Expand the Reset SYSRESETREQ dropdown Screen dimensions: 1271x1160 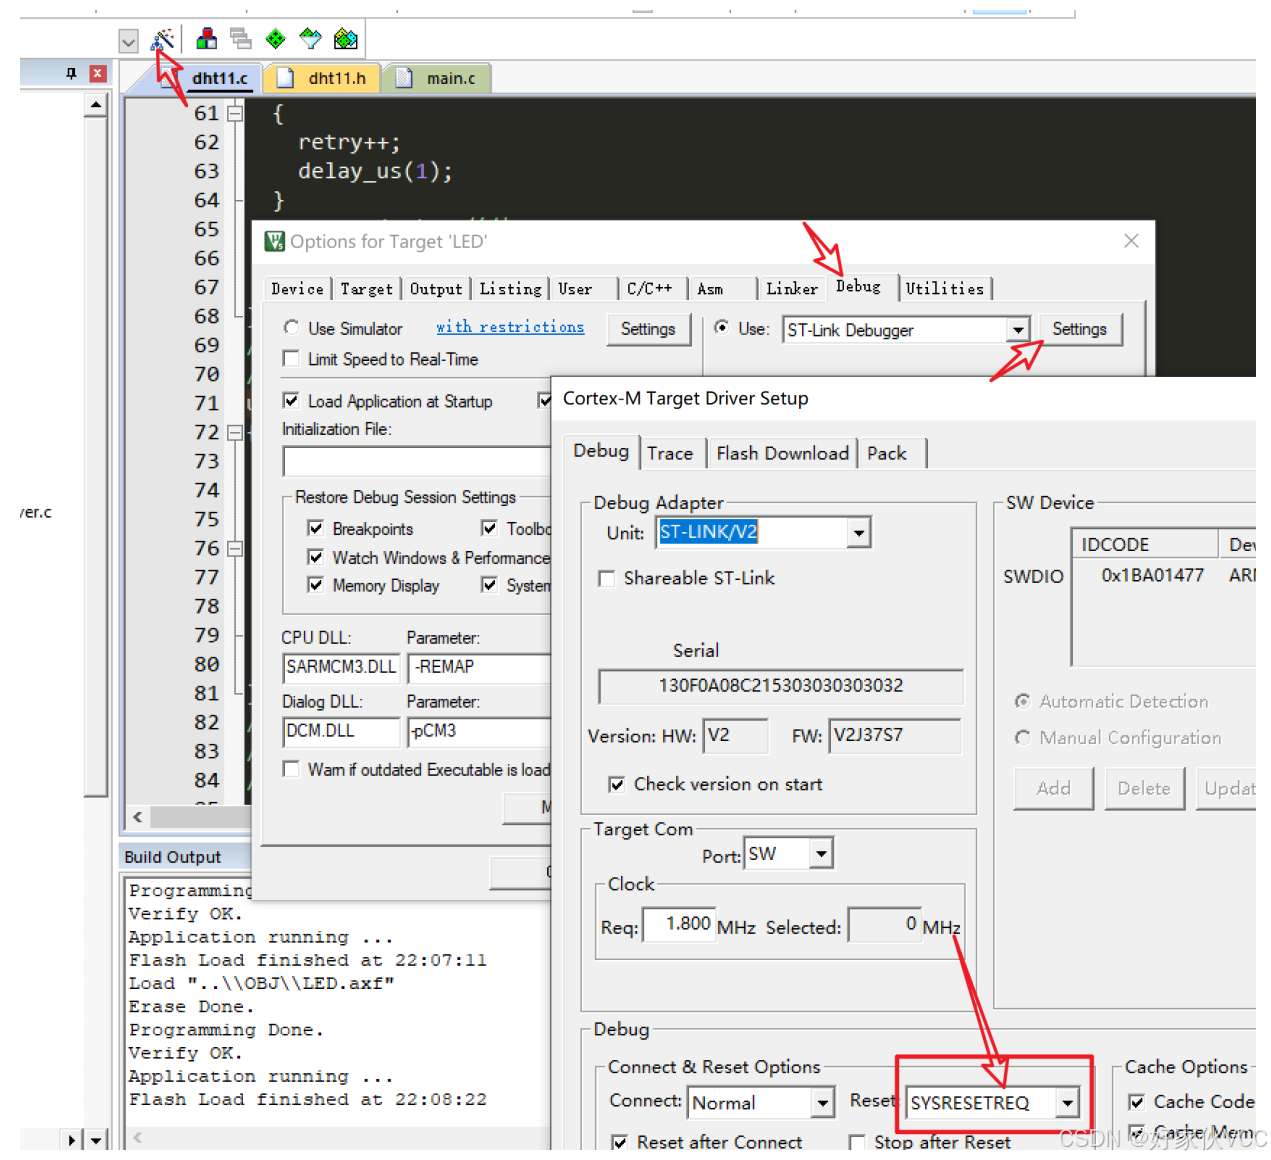1067,1103
